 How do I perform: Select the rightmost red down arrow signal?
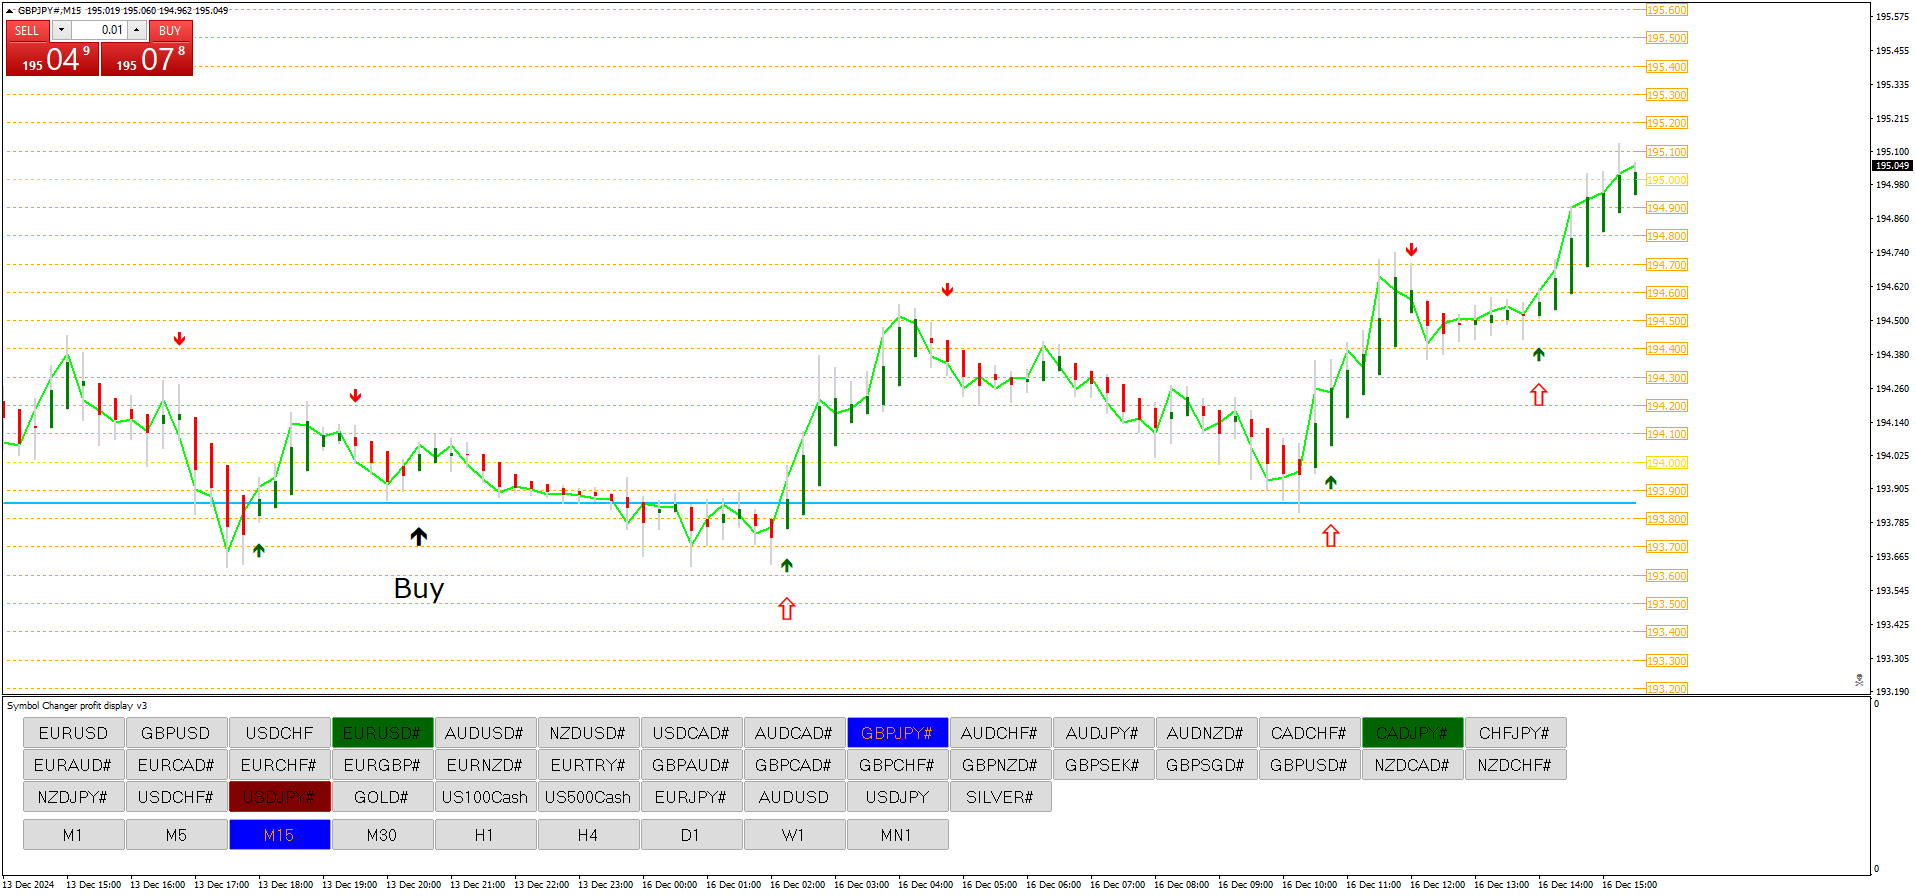pyautogui.click(x=1411, y=250)
